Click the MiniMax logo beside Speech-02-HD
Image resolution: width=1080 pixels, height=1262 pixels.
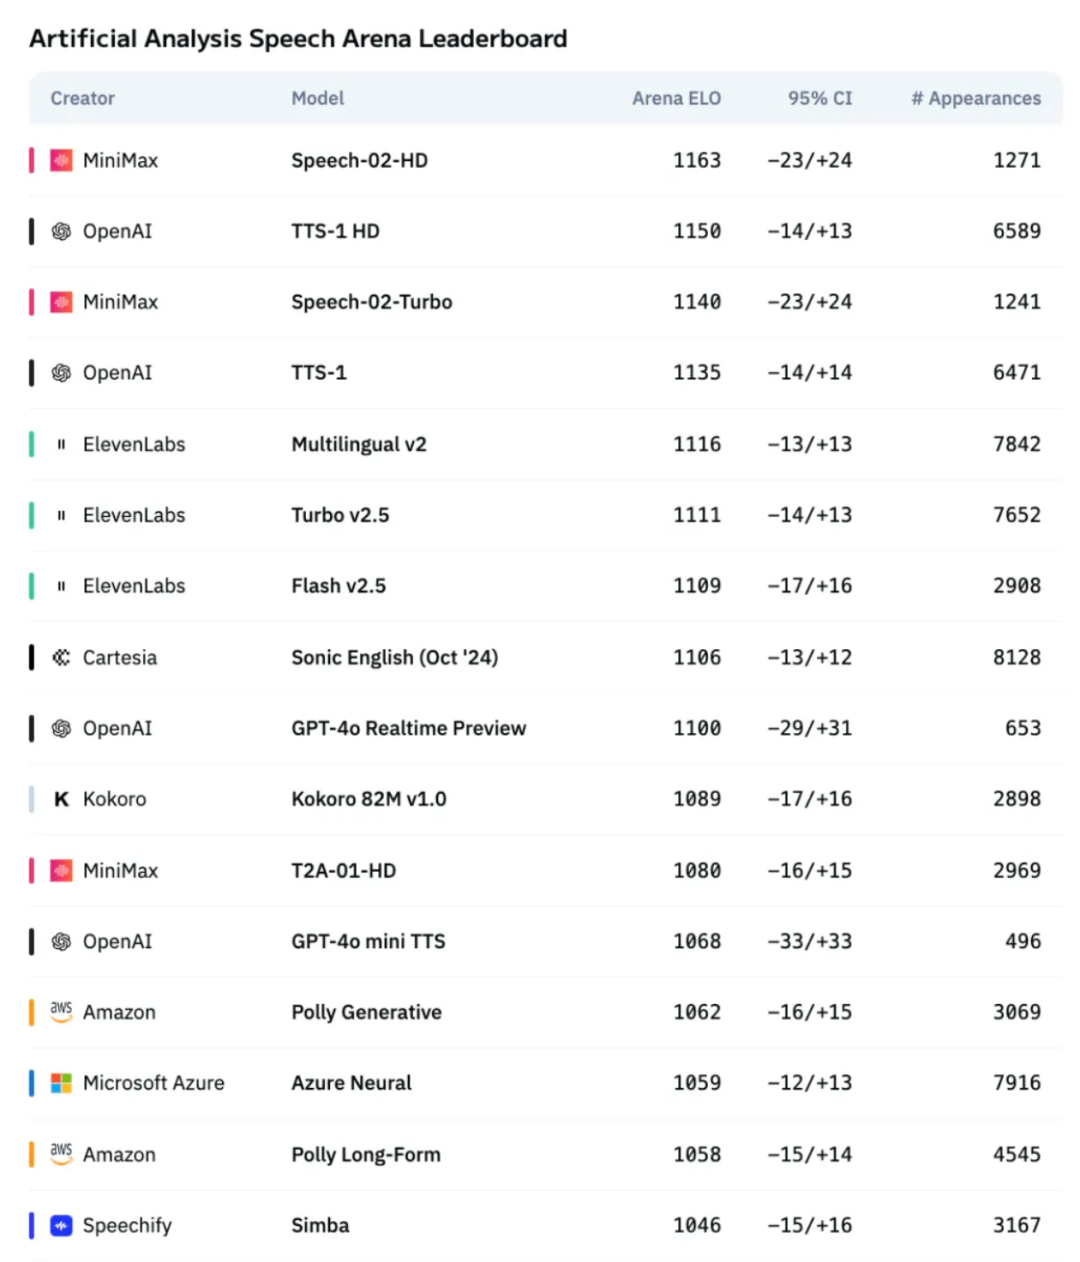click(61, 160)
